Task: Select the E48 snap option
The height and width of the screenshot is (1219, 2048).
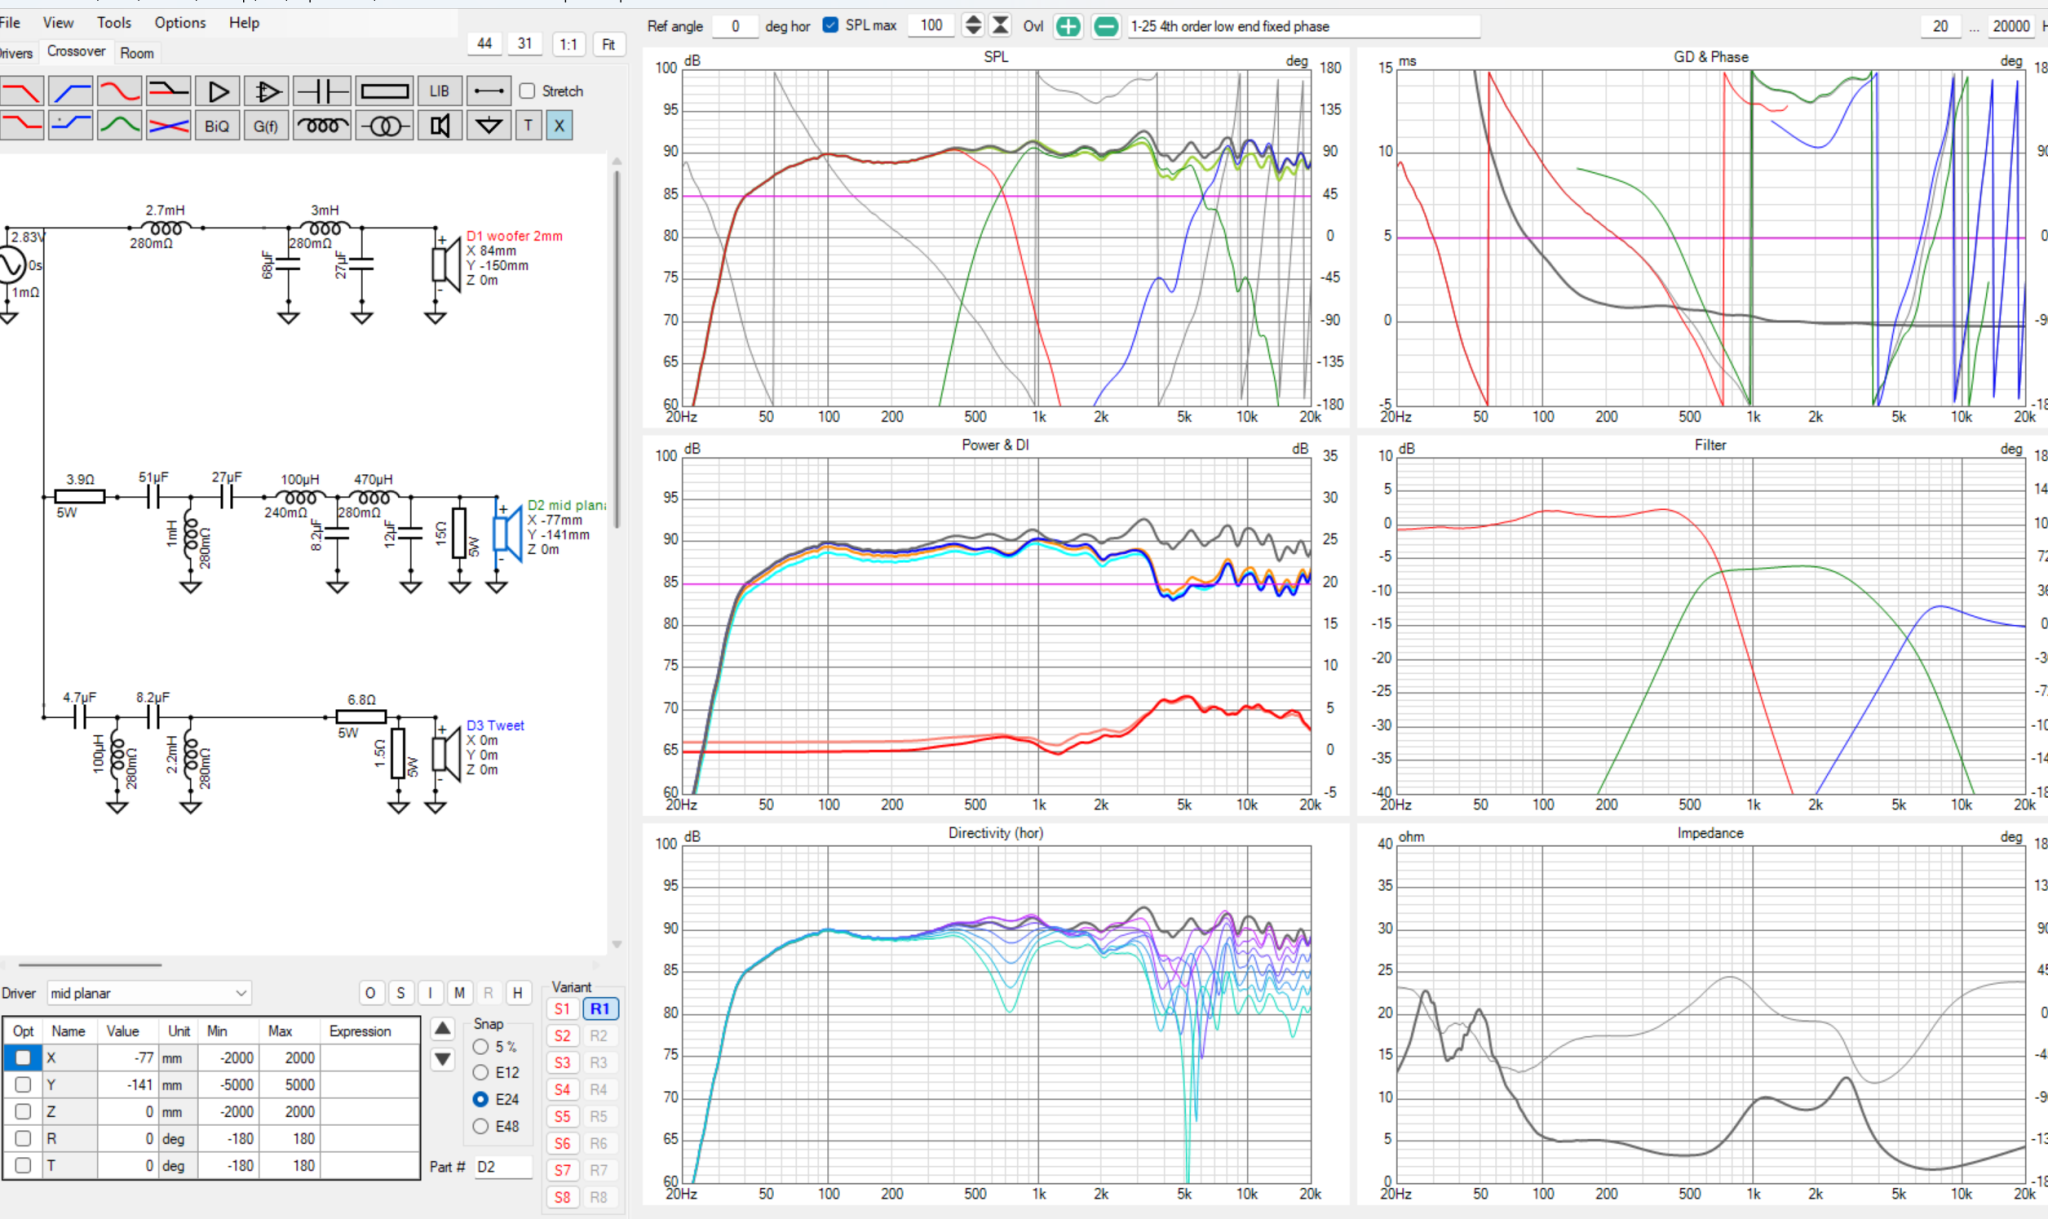Action: click(x=481, y=1126)
